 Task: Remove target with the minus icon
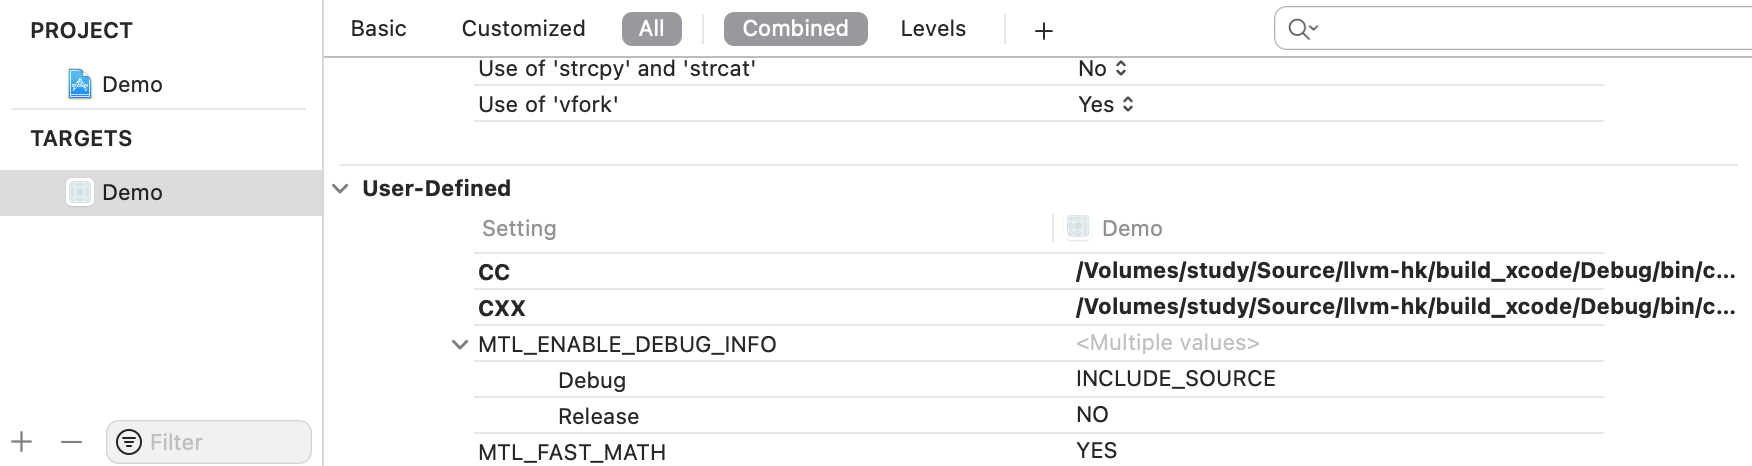[x=71, y=441]
